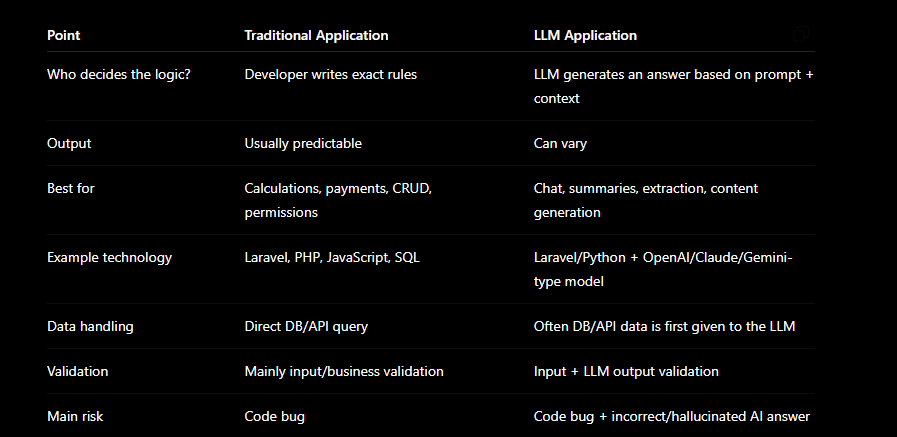
Task: Click the 'Traditional Application' column header
Action: (316, 35)
